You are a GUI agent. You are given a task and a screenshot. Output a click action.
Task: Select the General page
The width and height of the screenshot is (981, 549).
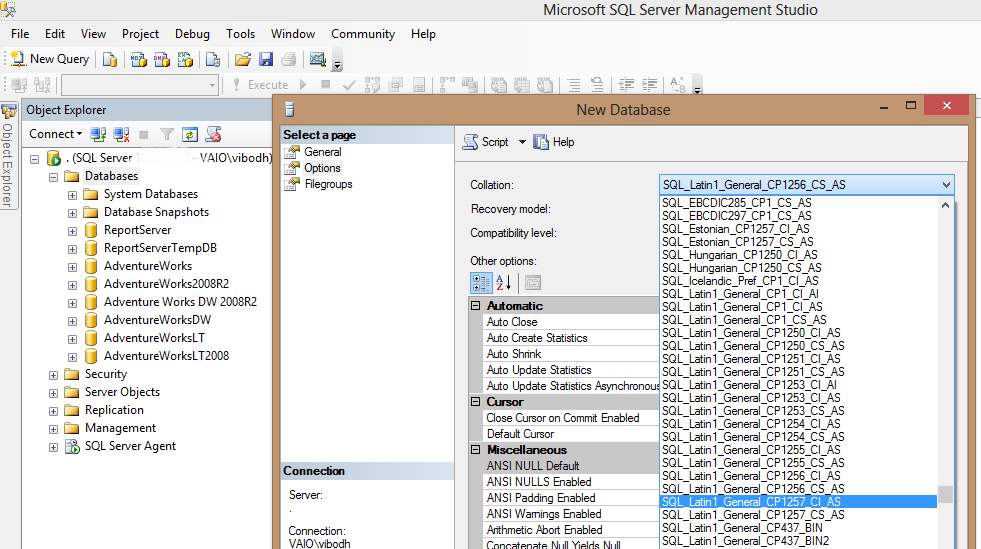322,152
